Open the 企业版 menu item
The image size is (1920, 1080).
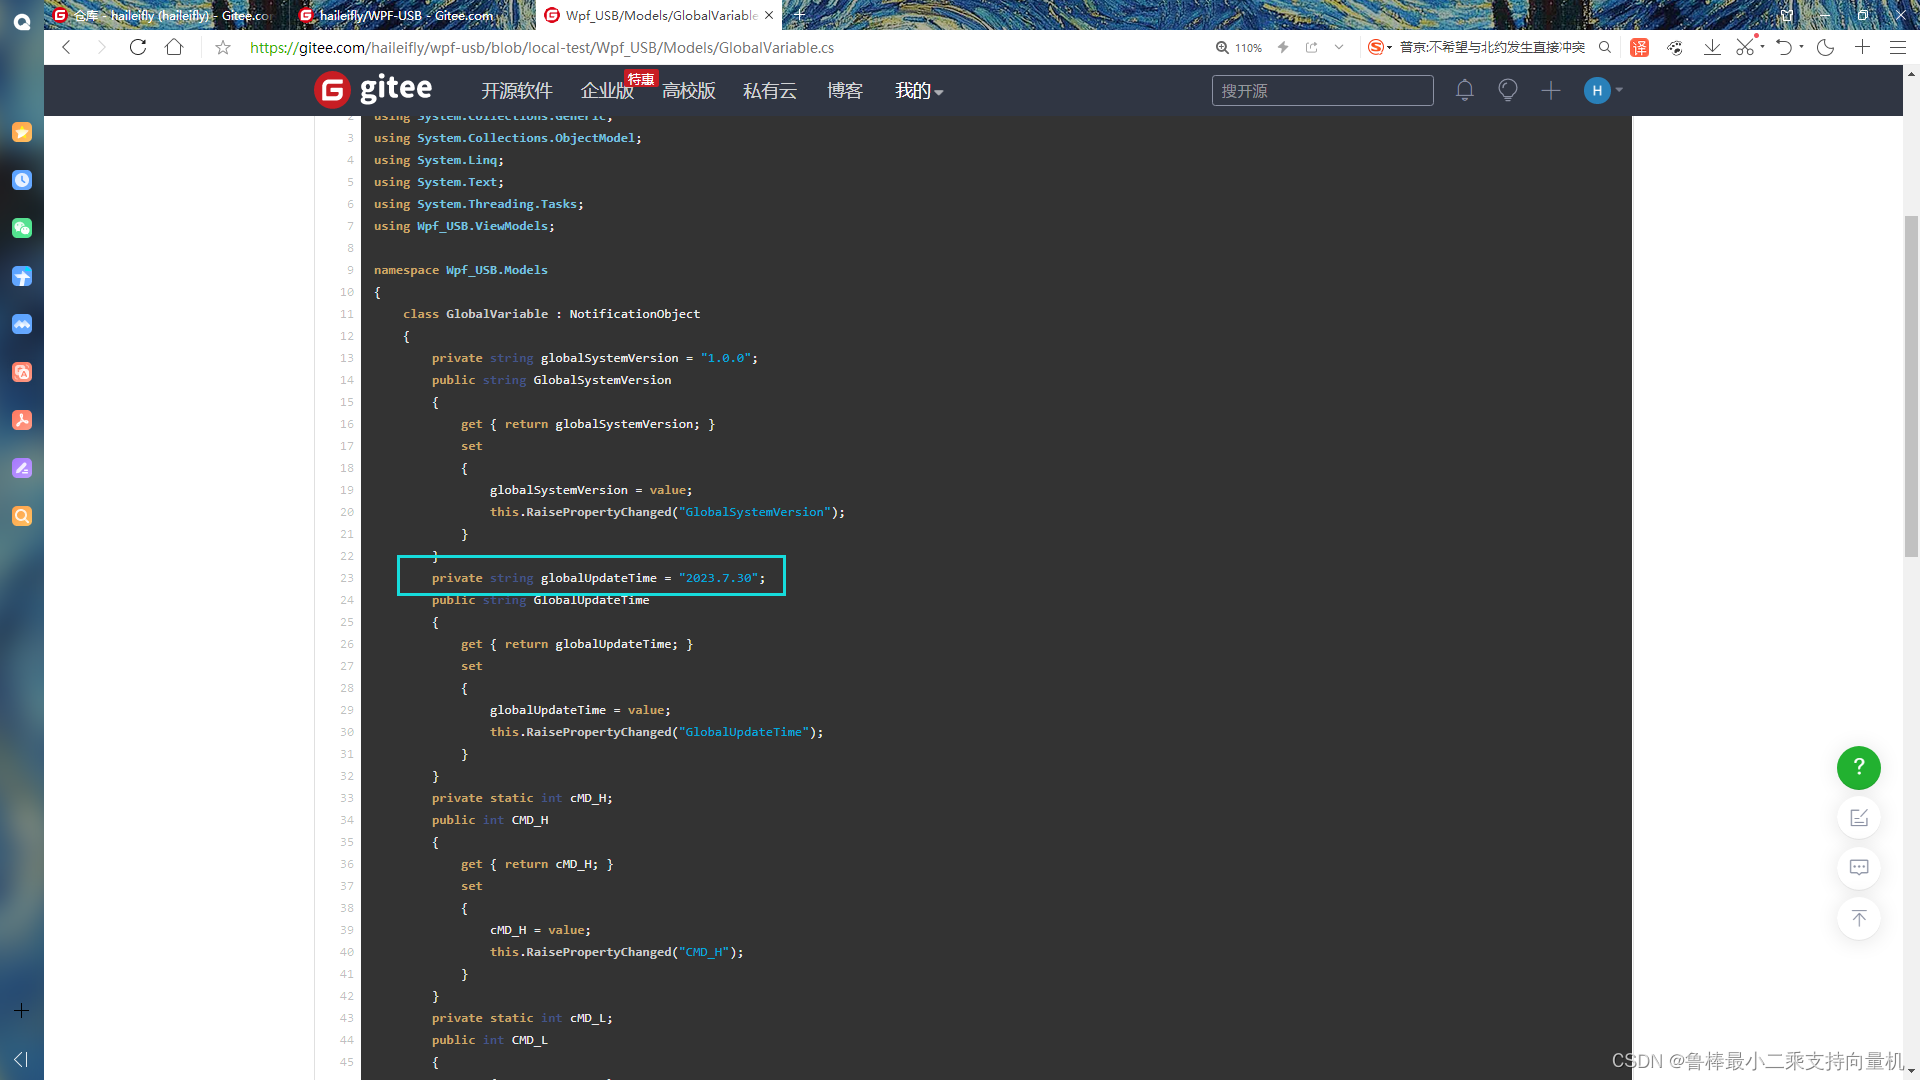(607, 91)
